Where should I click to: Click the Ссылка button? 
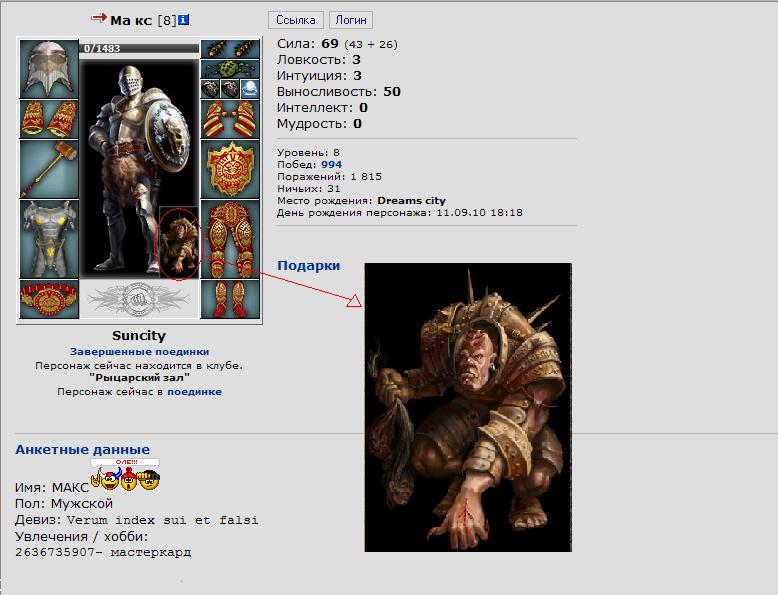296,20
